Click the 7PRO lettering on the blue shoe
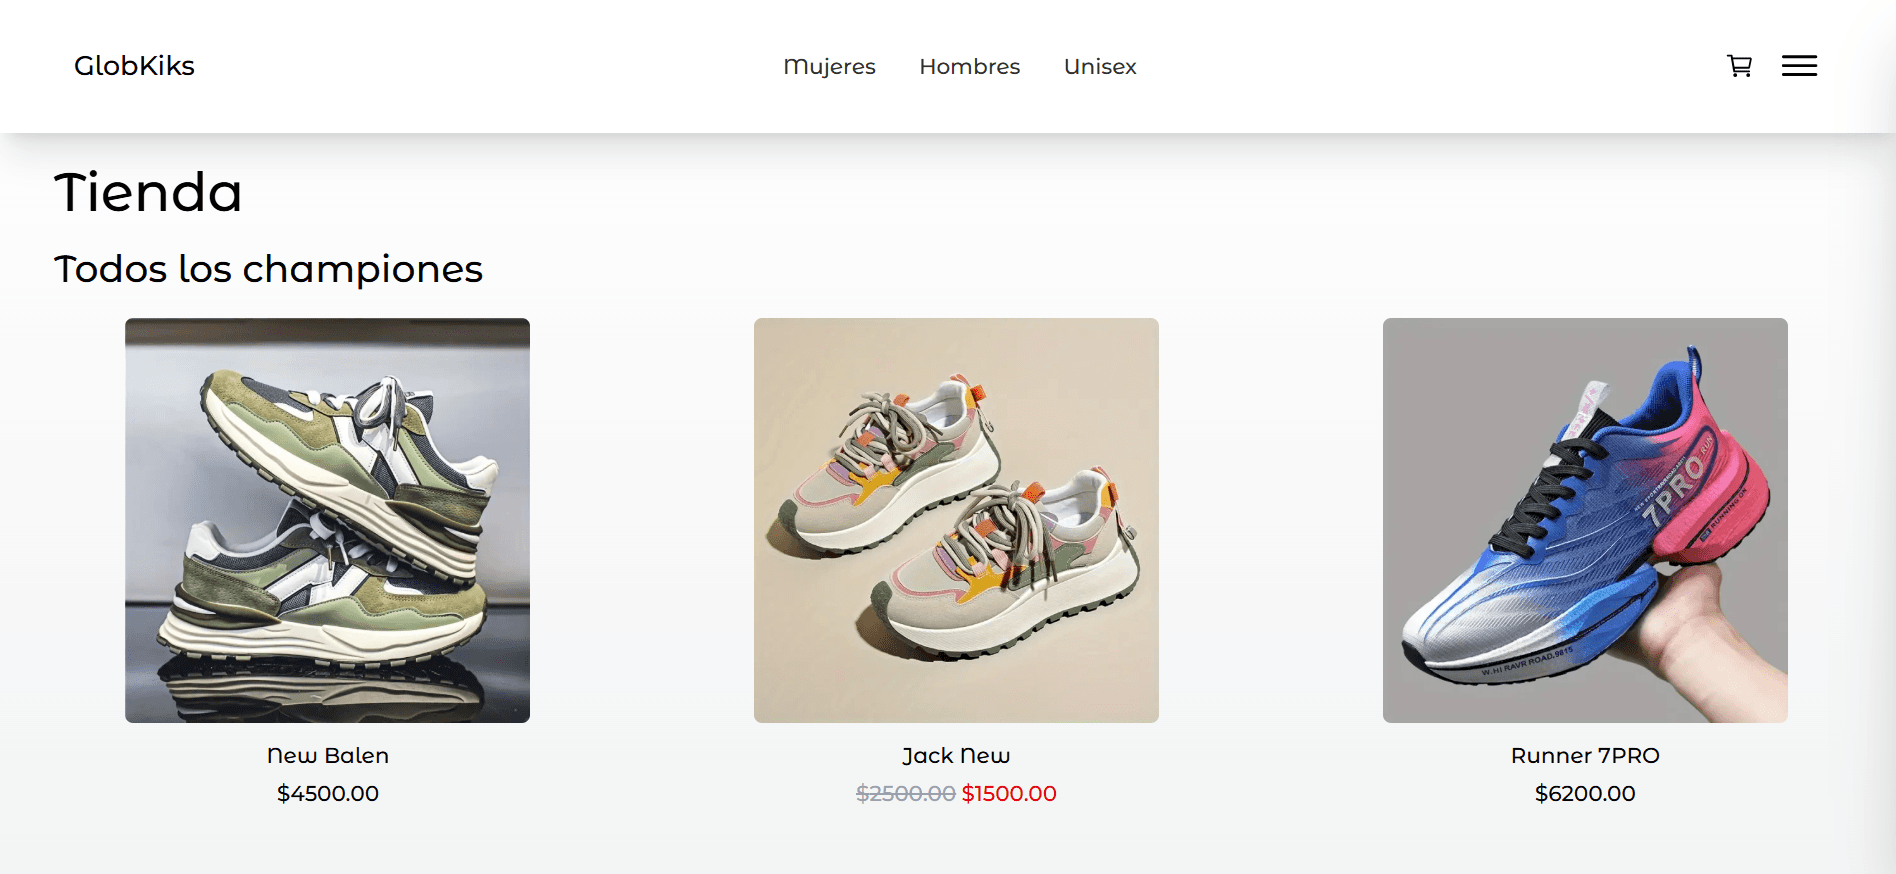The height and width of the screenshot is (874, 1896). point(1675,490)
